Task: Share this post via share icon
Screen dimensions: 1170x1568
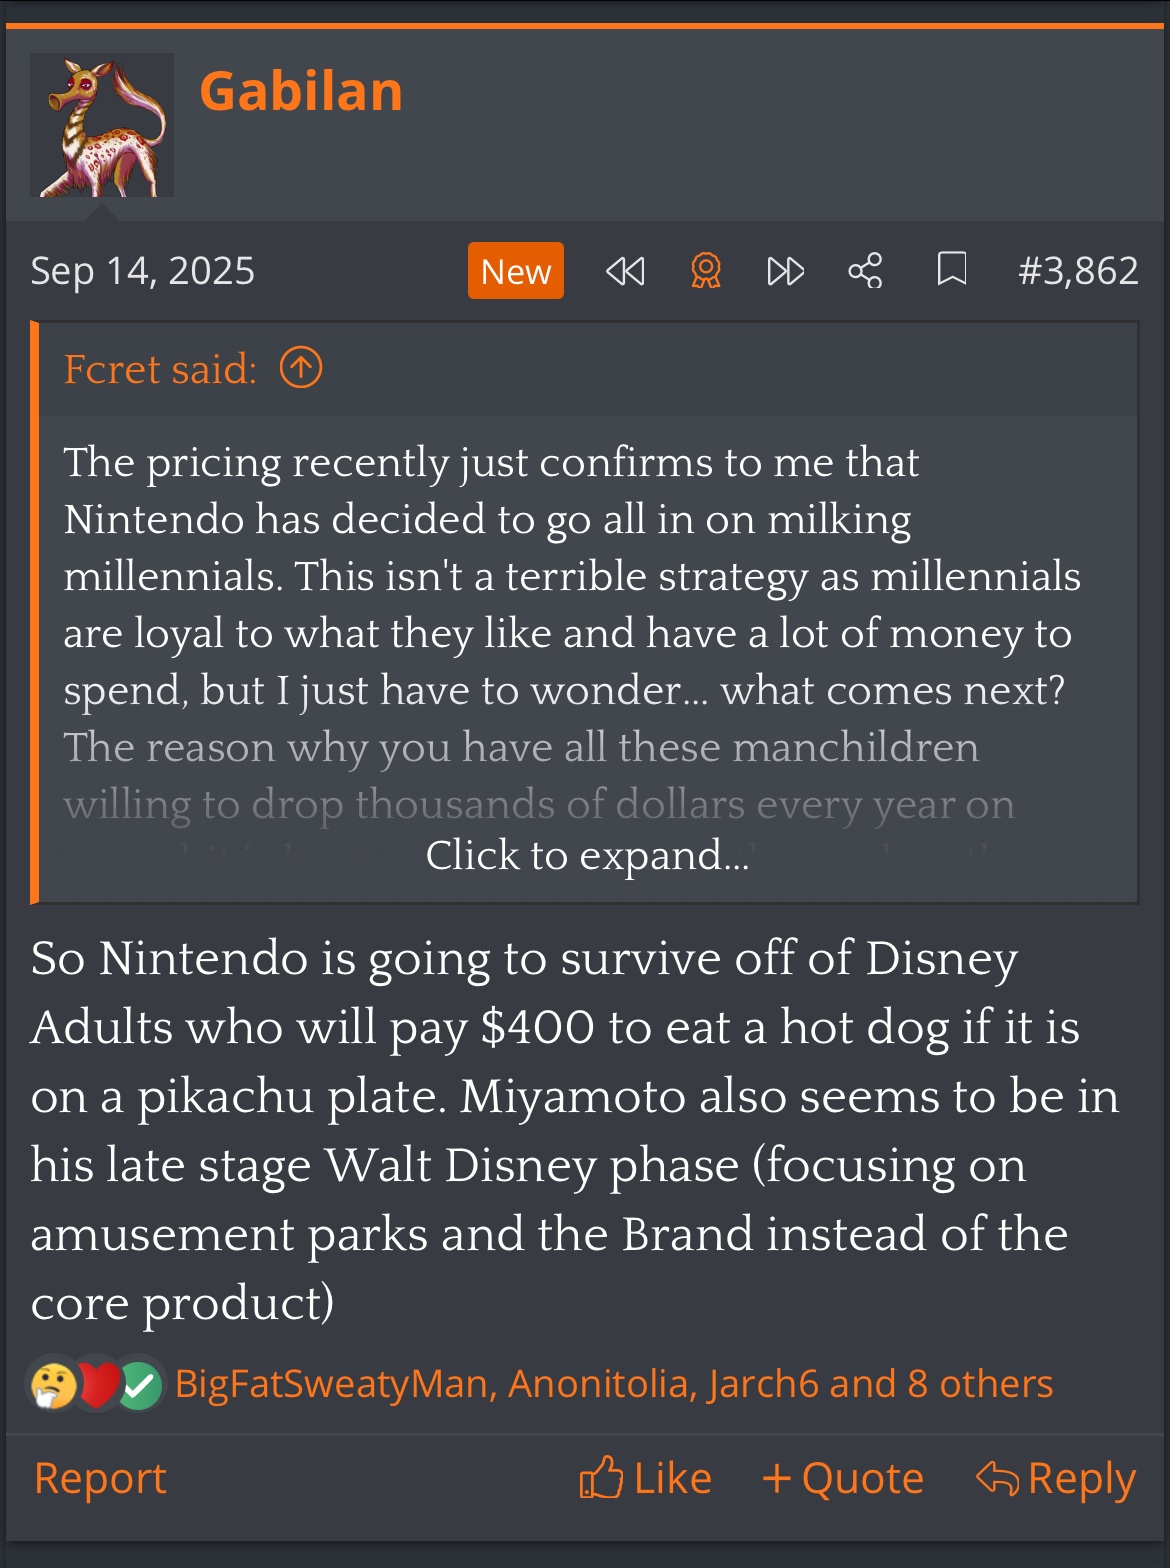Action: click(x=865, y=271)
